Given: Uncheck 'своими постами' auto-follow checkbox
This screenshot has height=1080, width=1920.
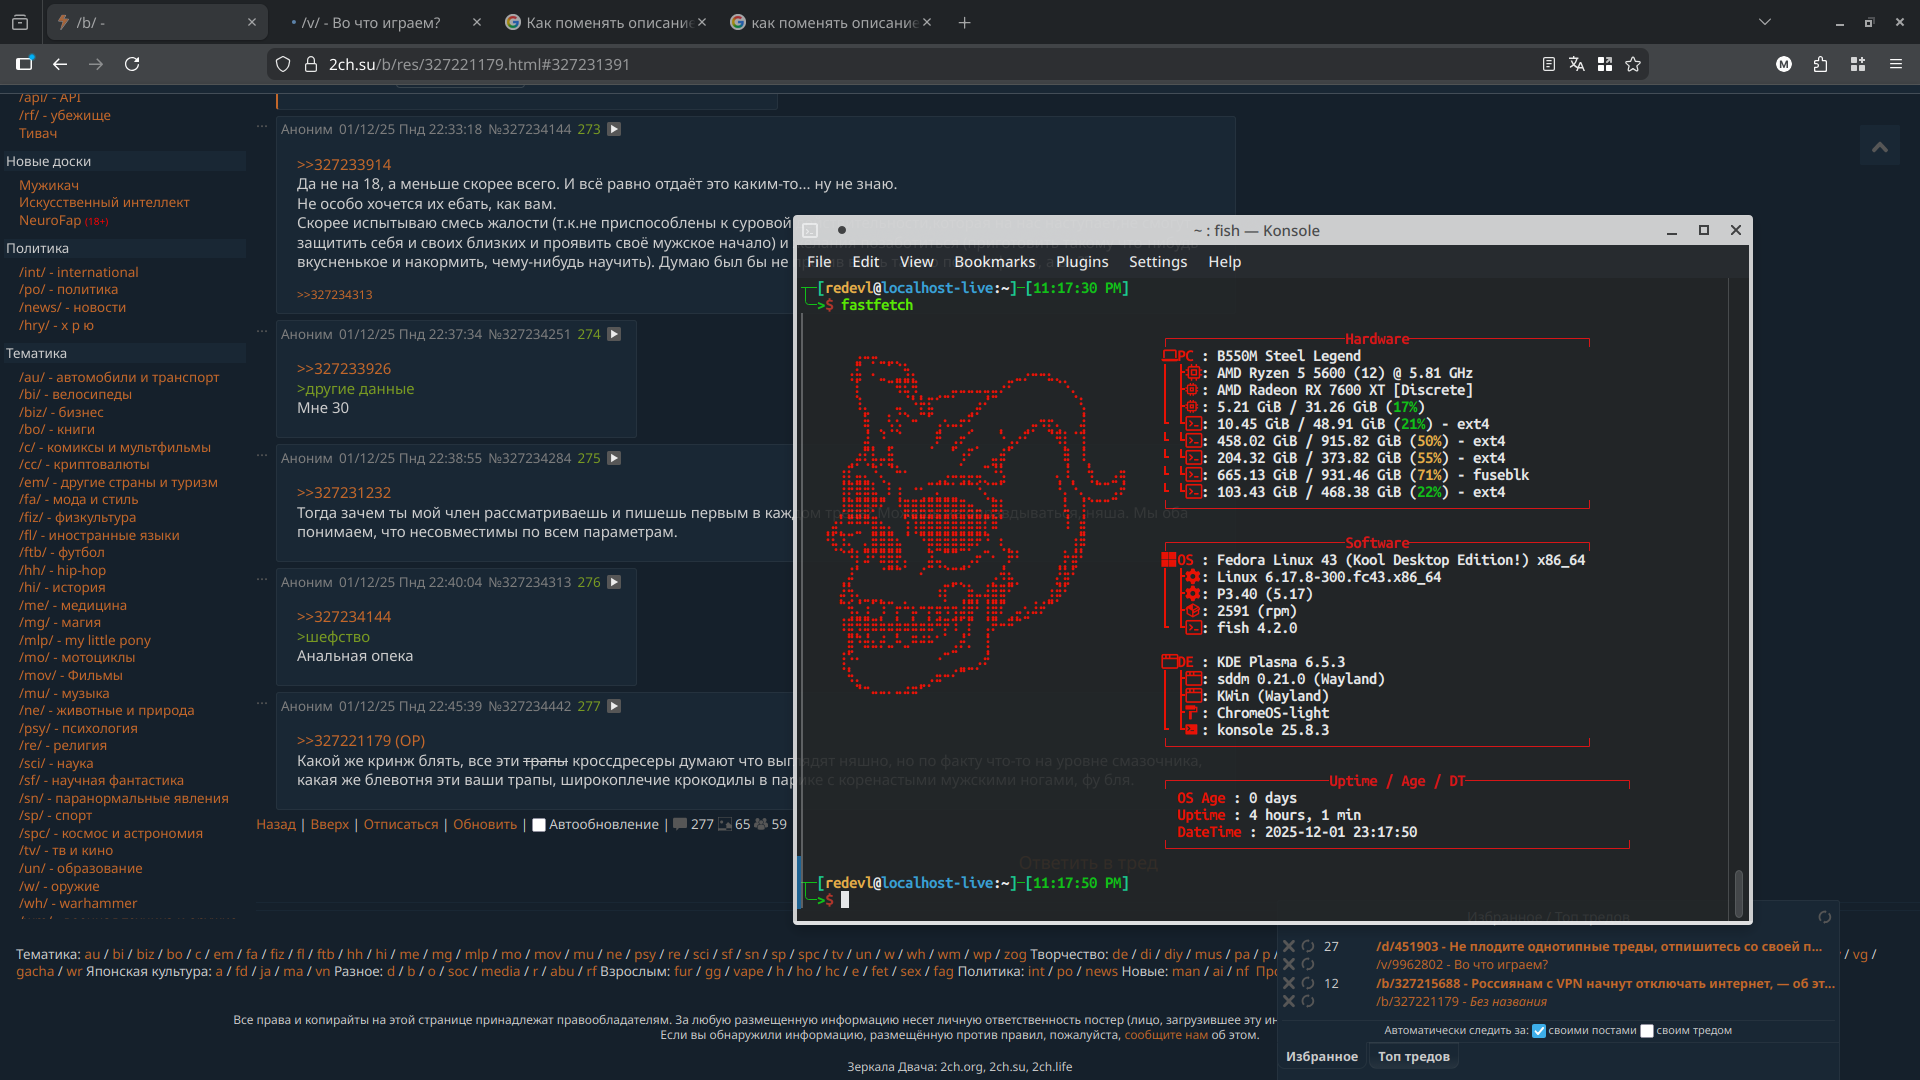Looking at the screenshot, I should tap(1539, 1031).
